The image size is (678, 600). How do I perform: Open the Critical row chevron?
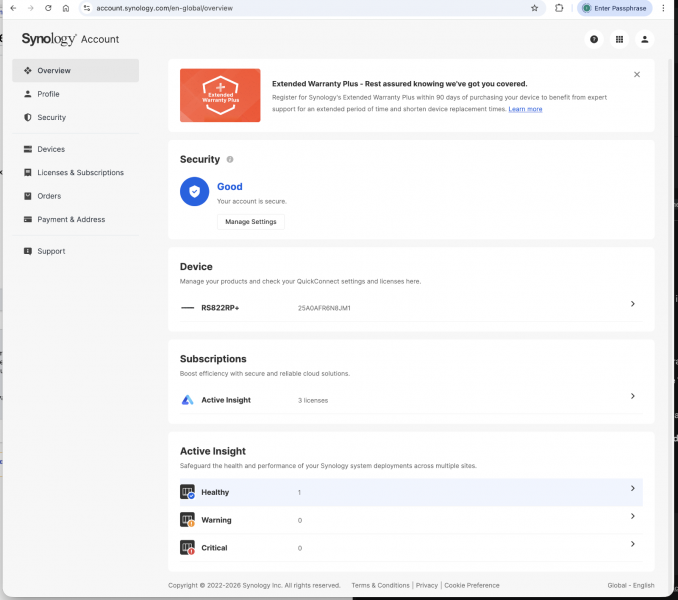[x=633, y=544]
